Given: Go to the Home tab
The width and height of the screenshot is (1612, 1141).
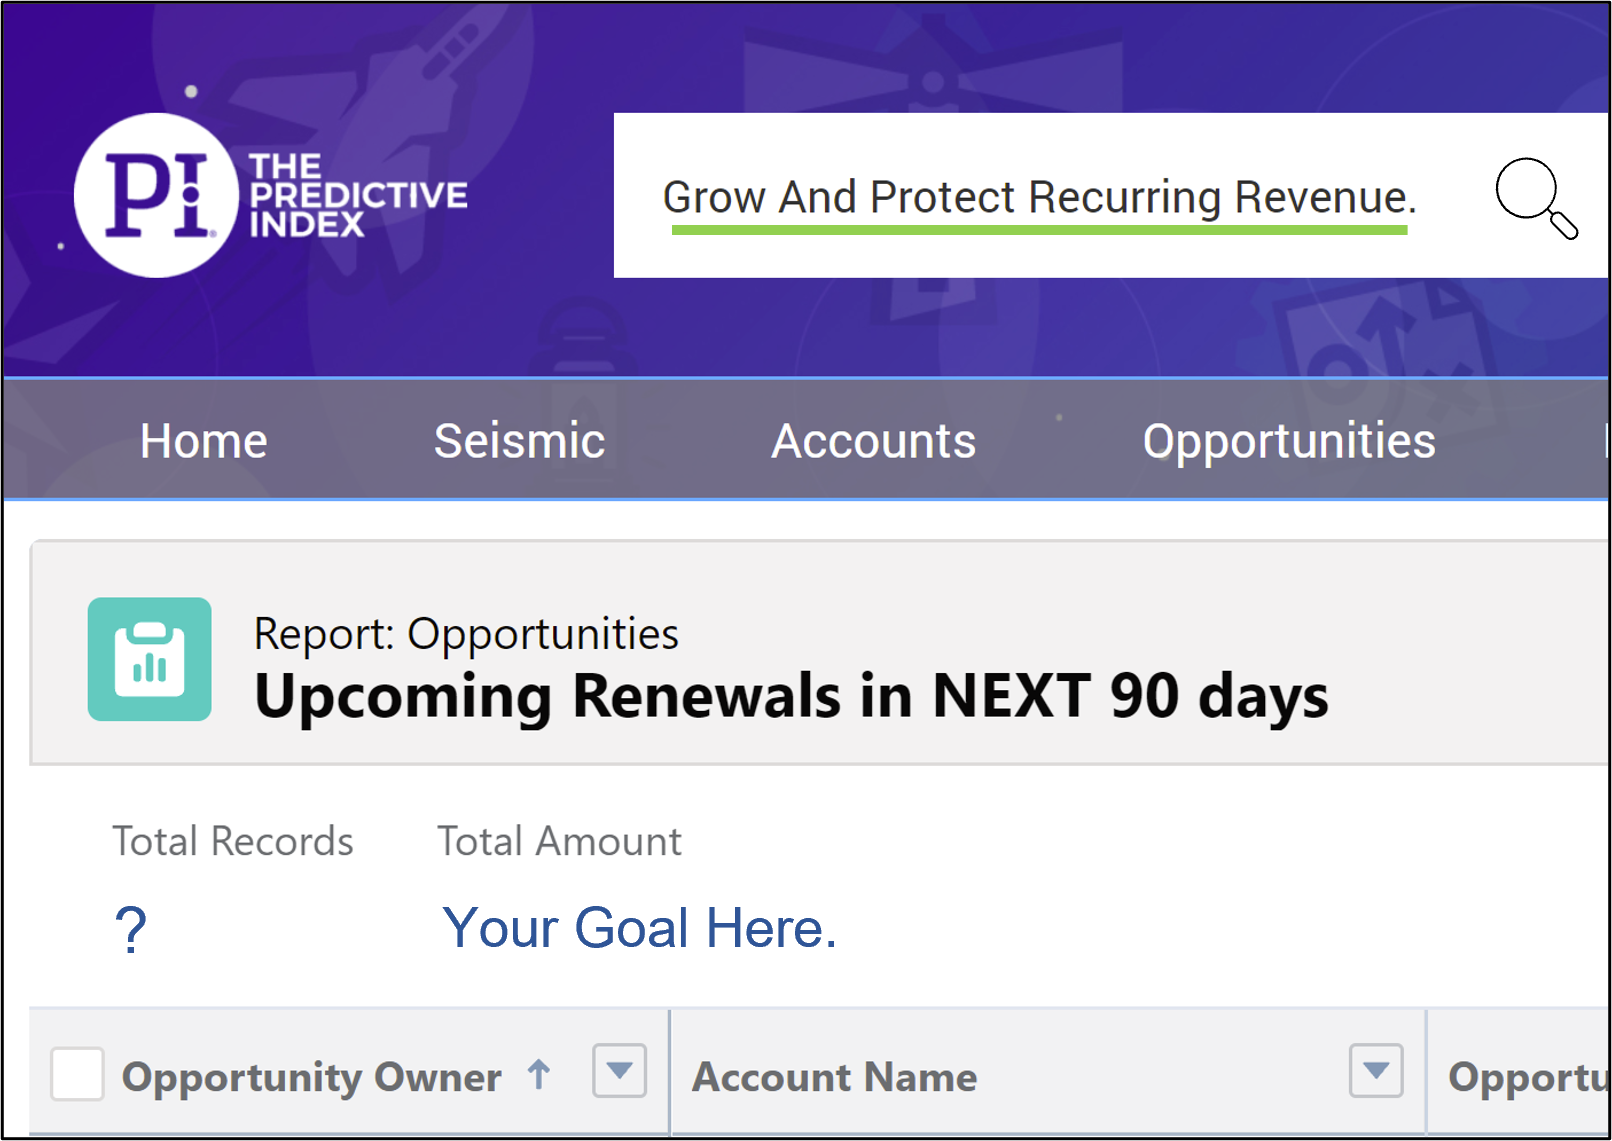Looking at the screenshot, I should point(204,441).
